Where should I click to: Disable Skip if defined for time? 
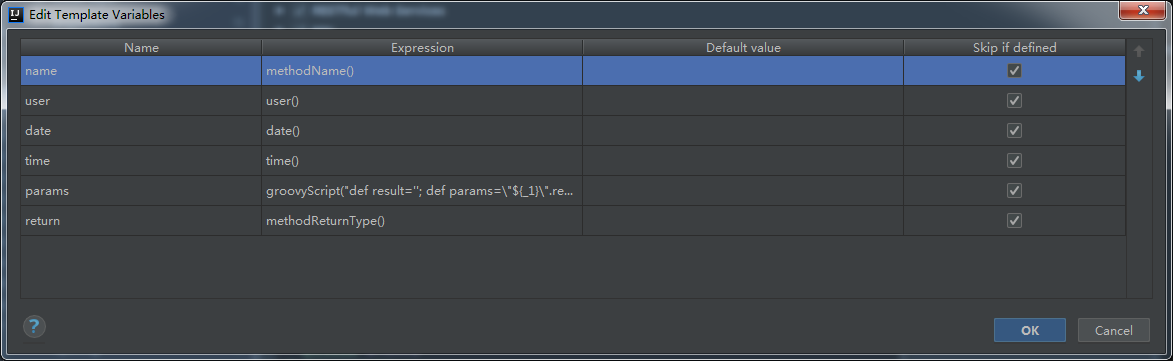[1014, 161]
